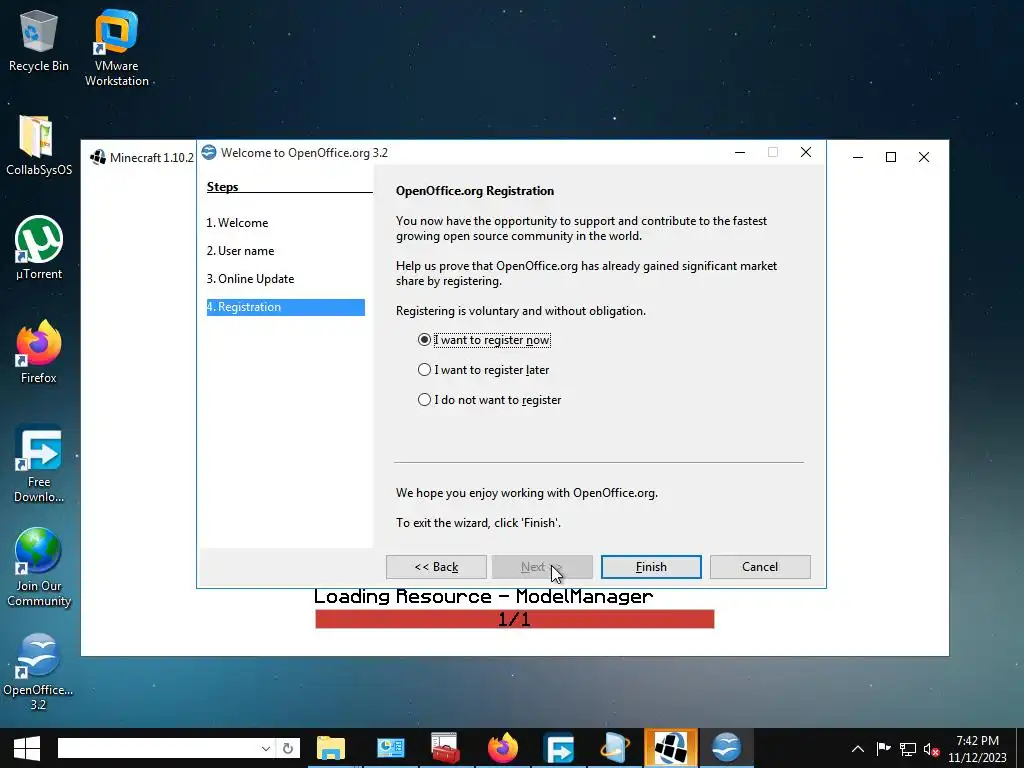Open the Control Panel taskbar icon

[x=391, y=748]
